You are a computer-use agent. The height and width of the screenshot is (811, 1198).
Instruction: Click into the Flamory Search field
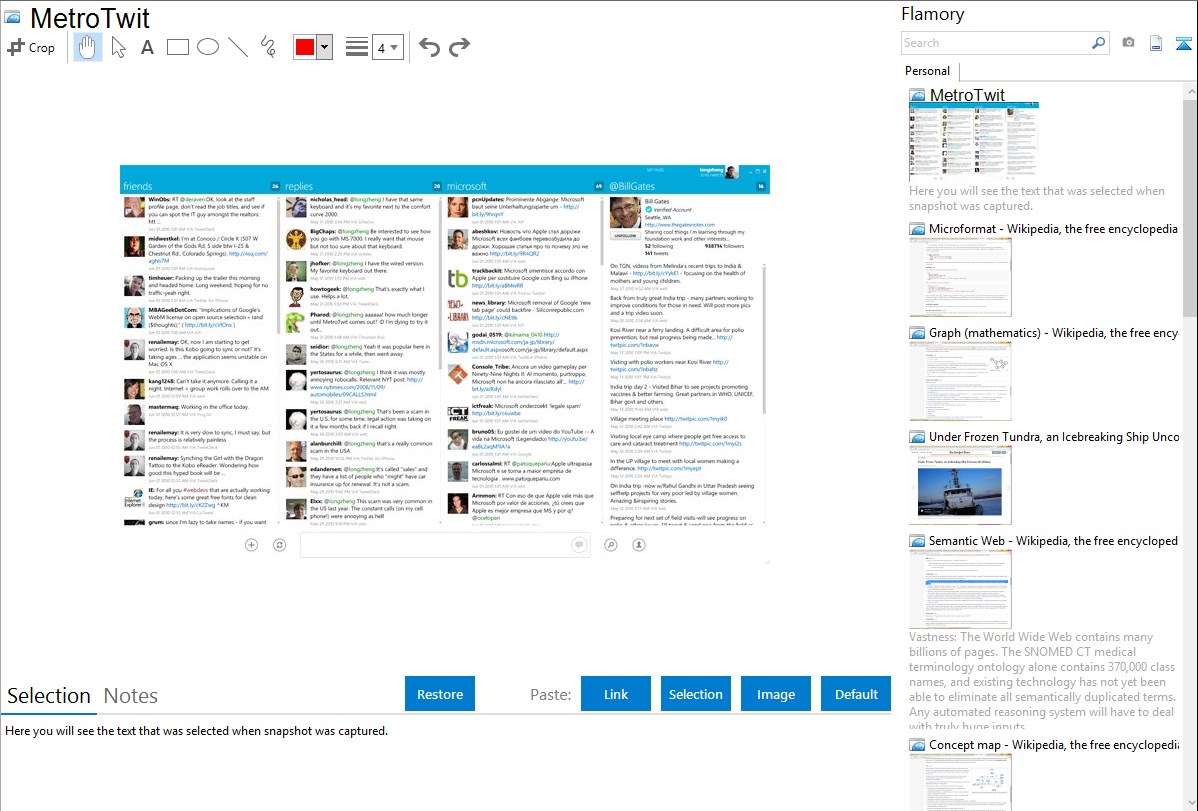click(x=996, y=43)
